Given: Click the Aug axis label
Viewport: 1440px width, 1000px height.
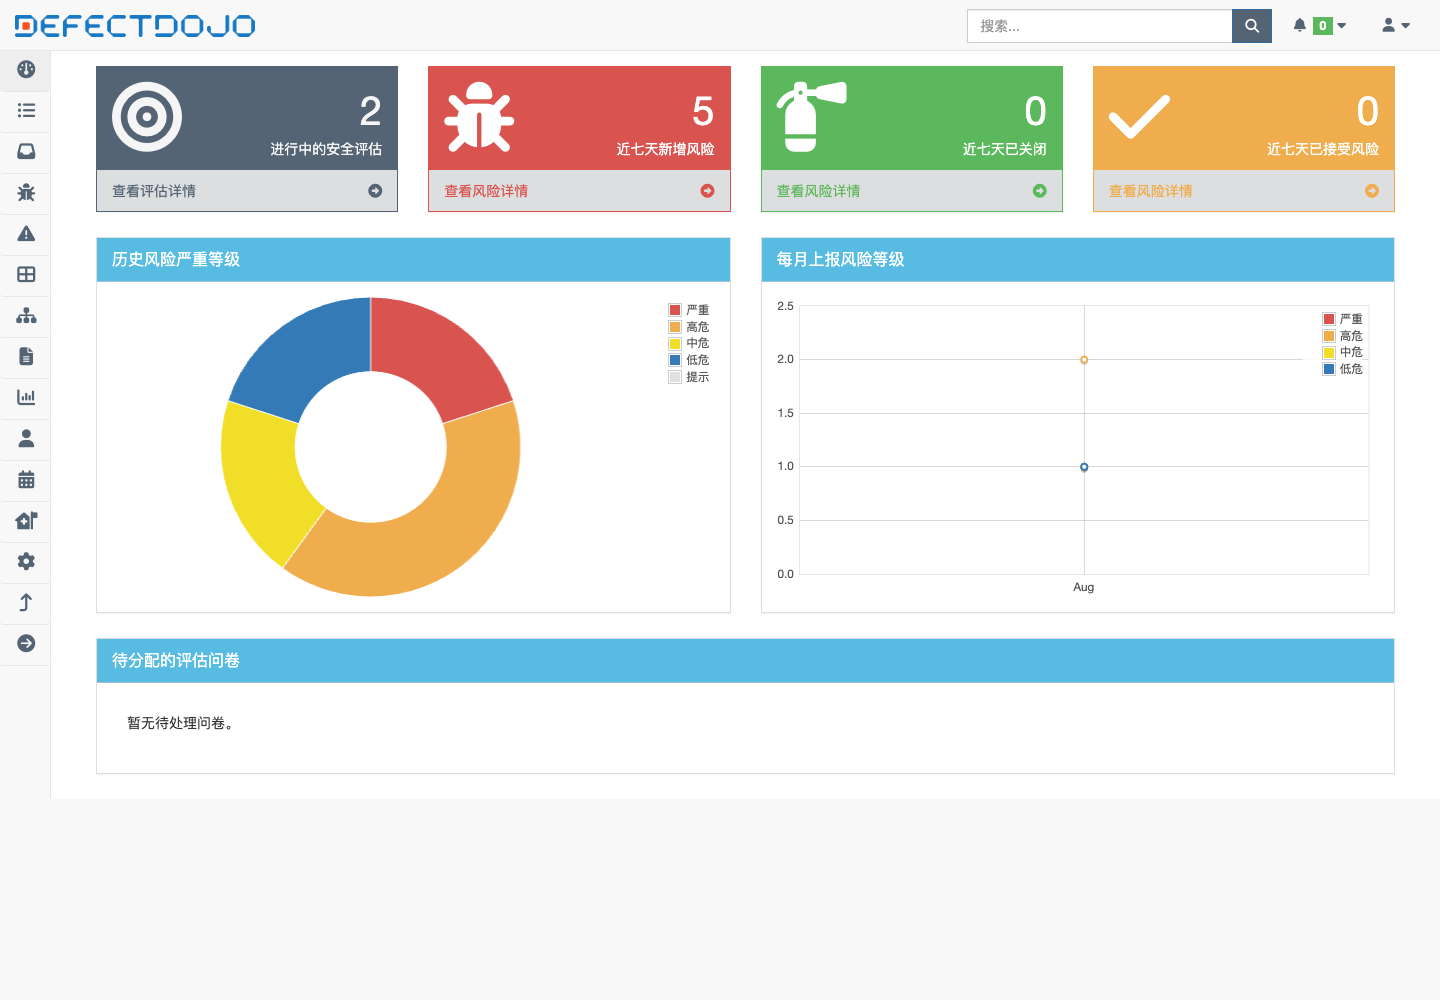Looking at the screenshot, I should [1084, 587].
